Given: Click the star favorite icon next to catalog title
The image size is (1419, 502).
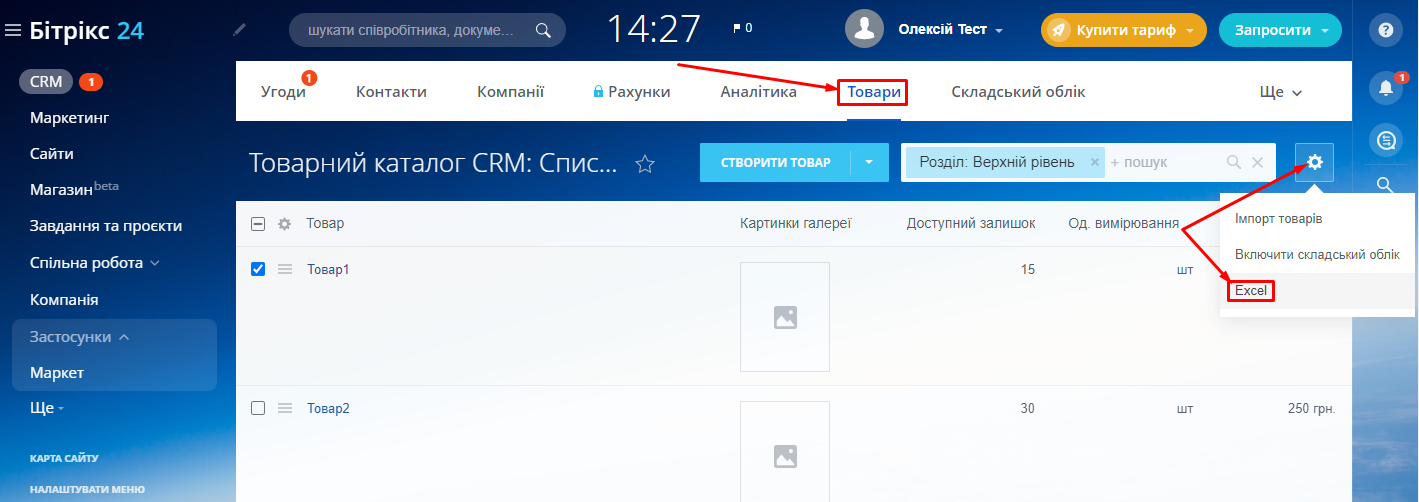Looking at the screenshot, I should [645, 164].
